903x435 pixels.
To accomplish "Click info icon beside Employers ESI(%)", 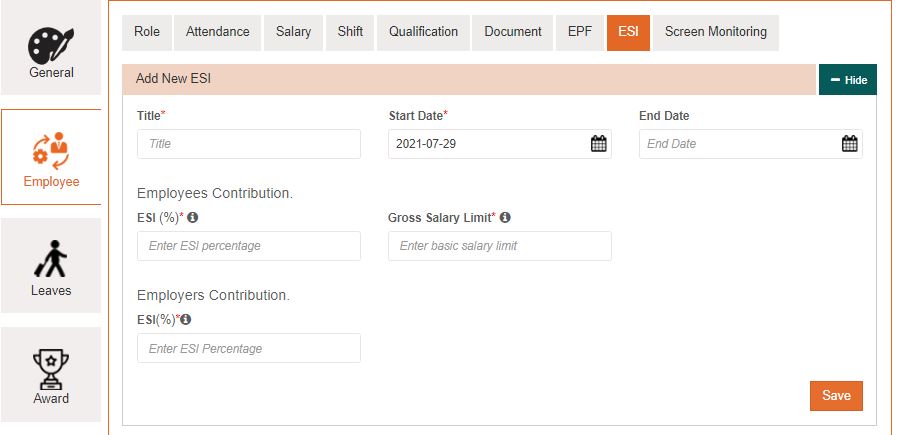I will coord(185,319).
